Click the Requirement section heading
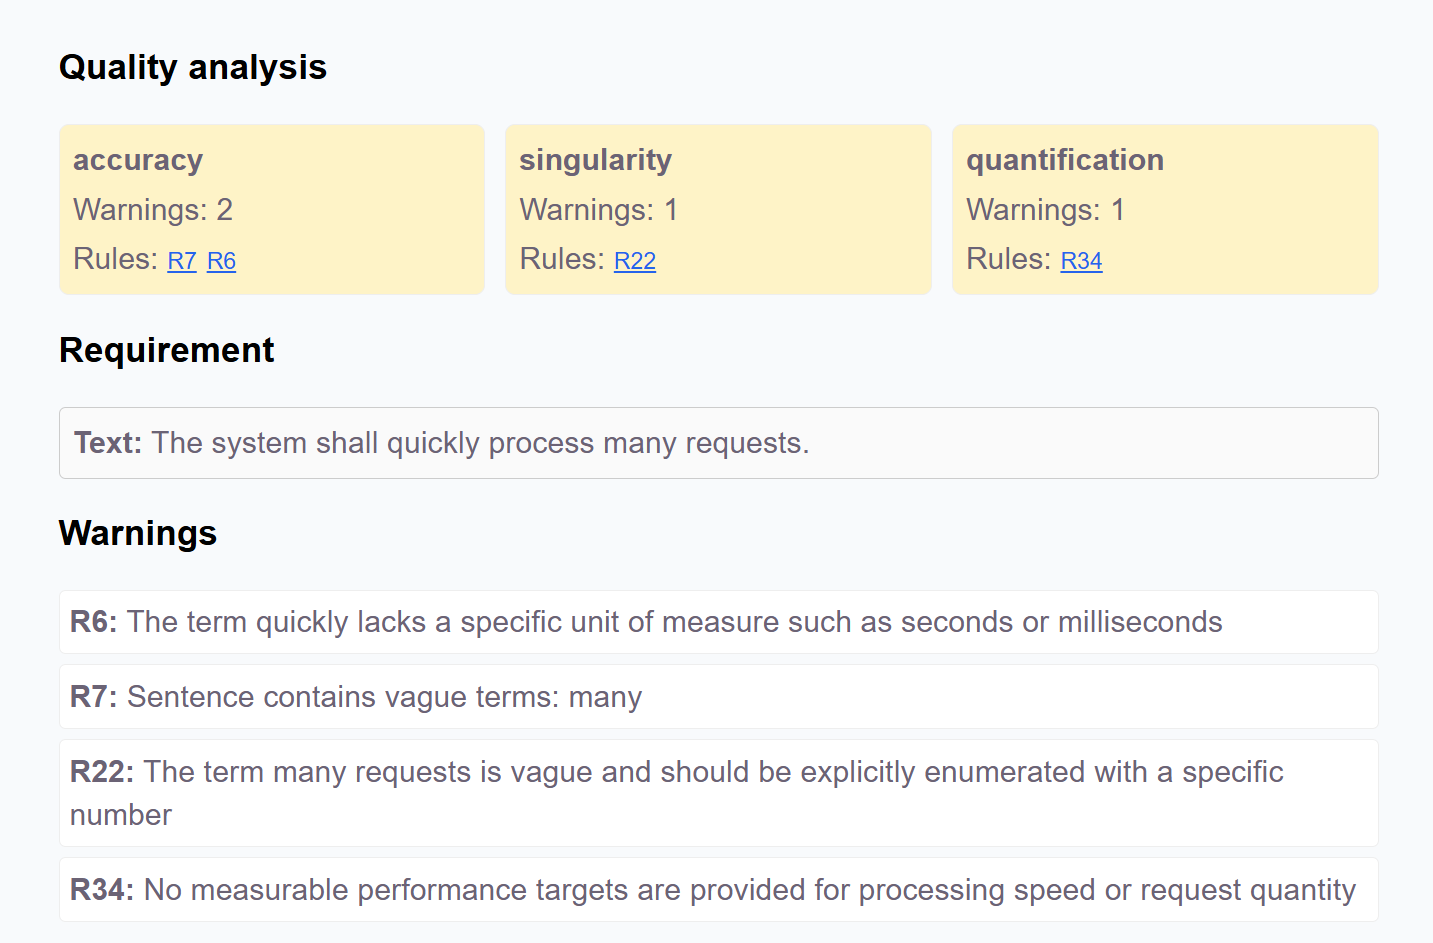This screenshot has height=943, width=1433. pos(166,350)
